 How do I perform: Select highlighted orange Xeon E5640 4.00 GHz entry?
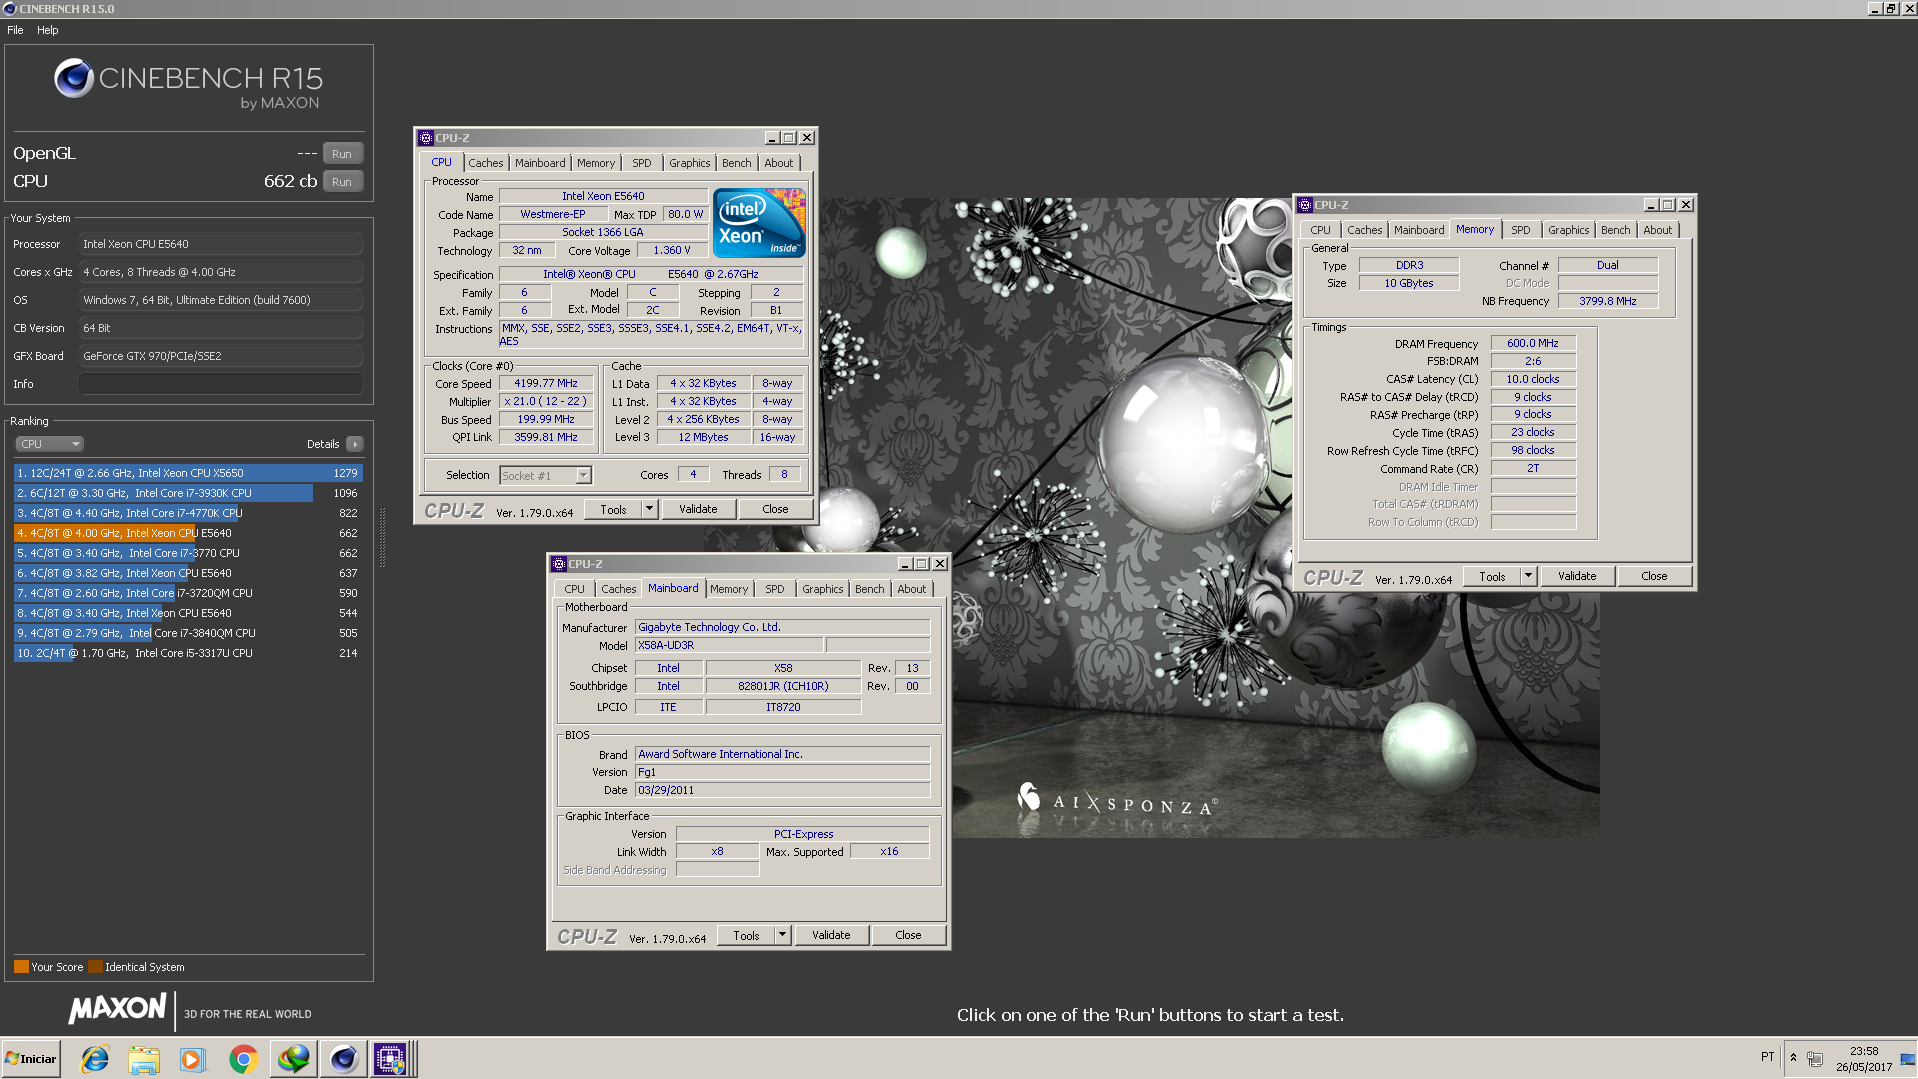tap(188, 533)
